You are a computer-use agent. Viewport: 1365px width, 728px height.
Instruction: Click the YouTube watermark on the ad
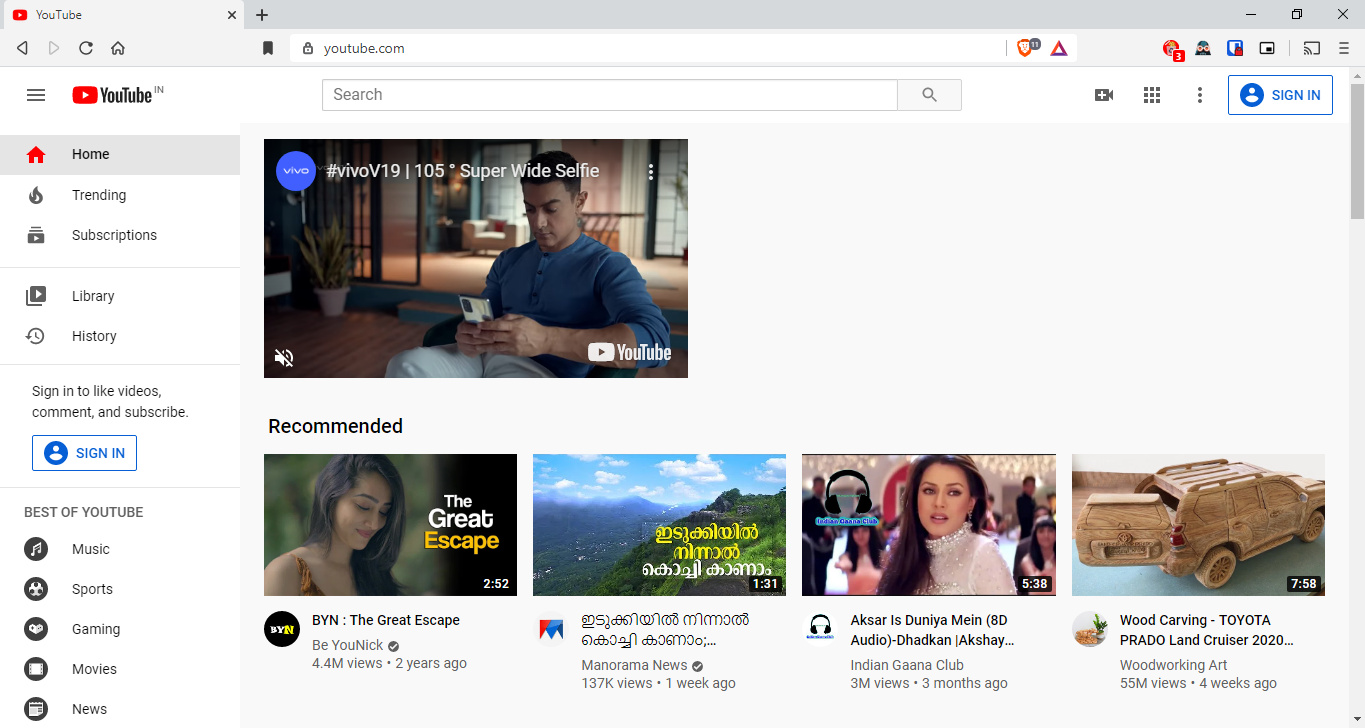point(629,352)
